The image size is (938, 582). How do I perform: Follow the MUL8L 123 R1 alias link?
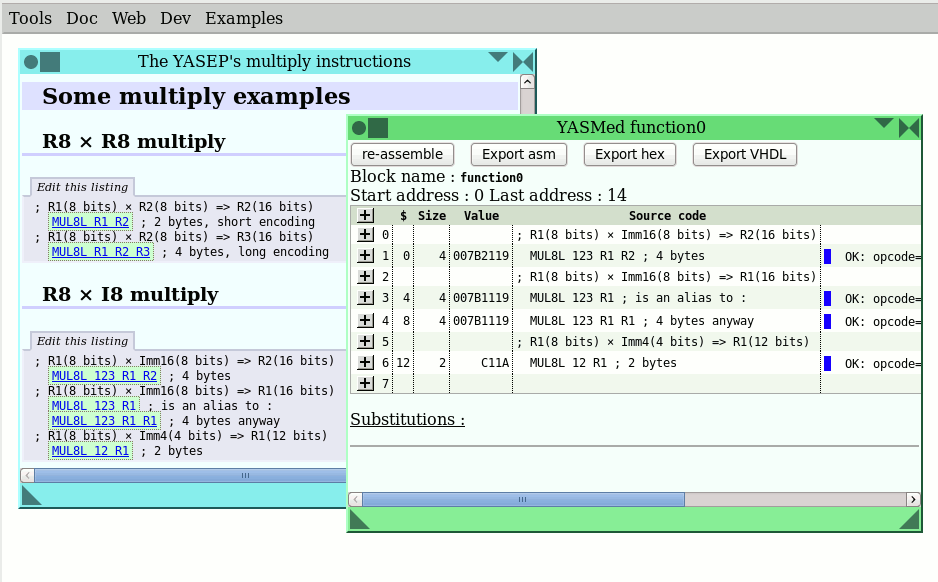[93, 406]
